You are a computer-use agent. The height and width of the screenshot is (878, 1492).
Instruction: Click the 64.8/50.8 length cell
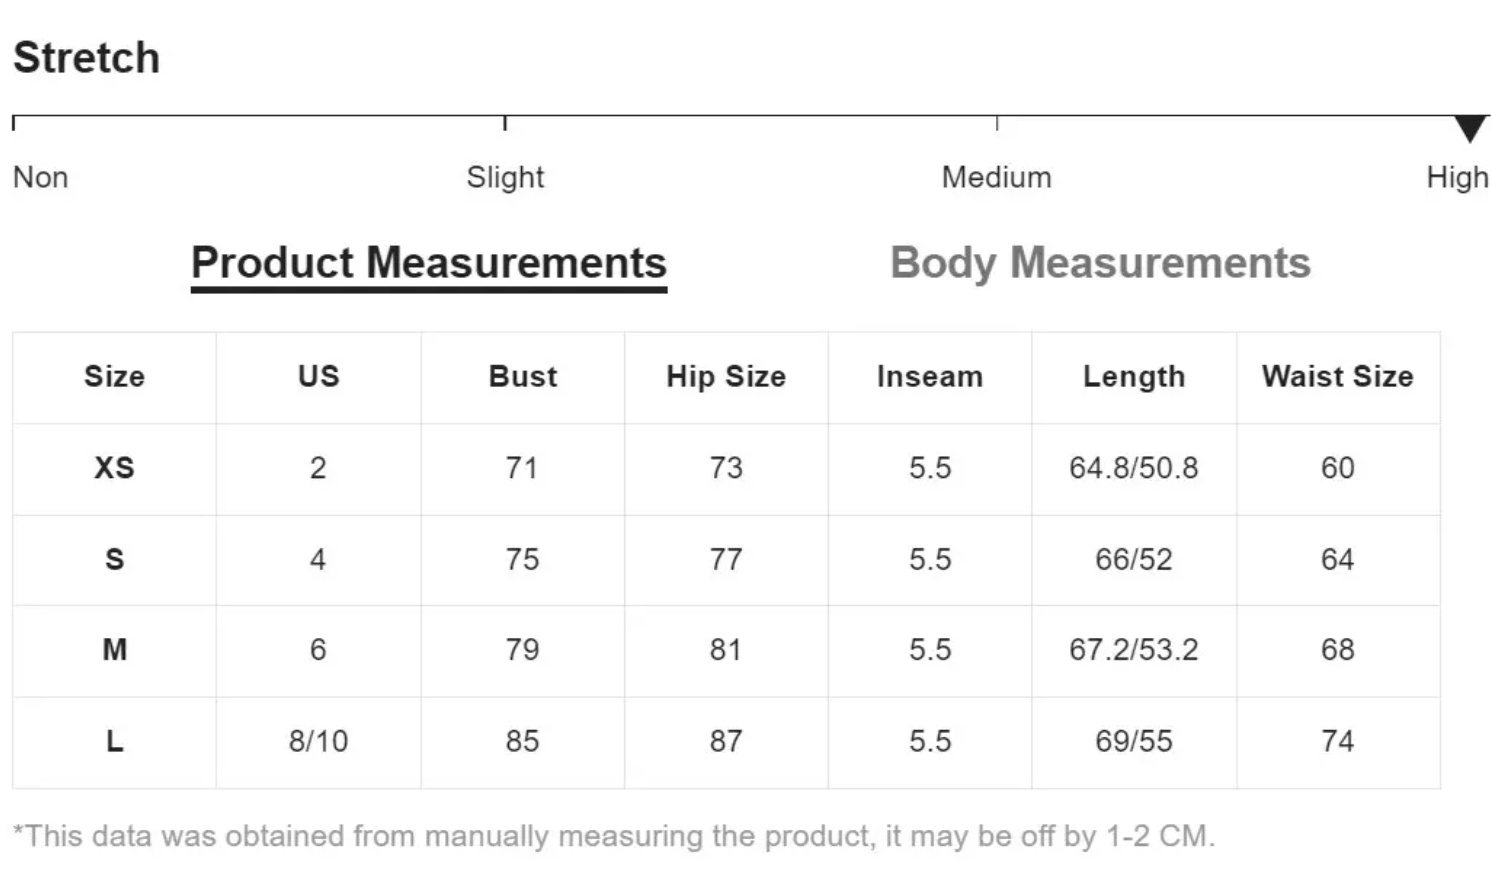(x=1134, y=468)
